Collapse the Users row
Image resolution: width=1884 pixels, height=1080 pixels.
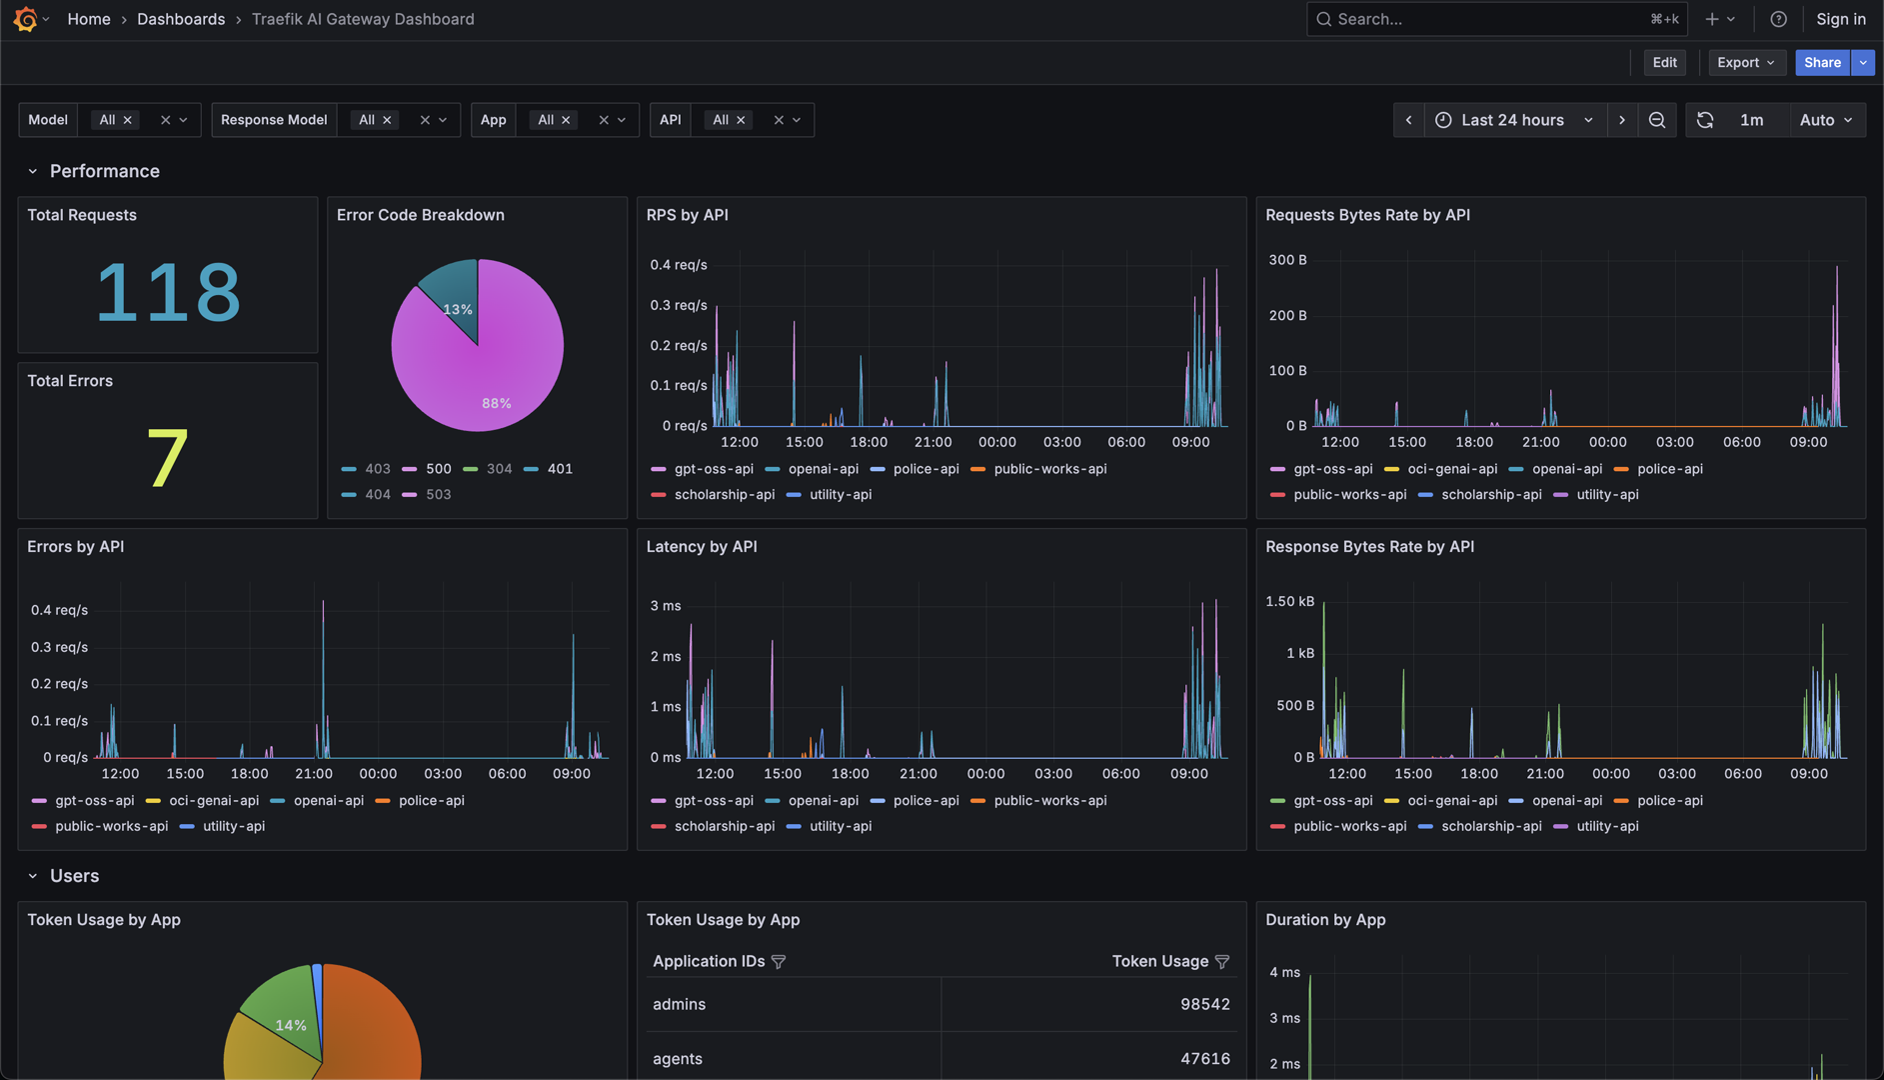tap(33, 876)
